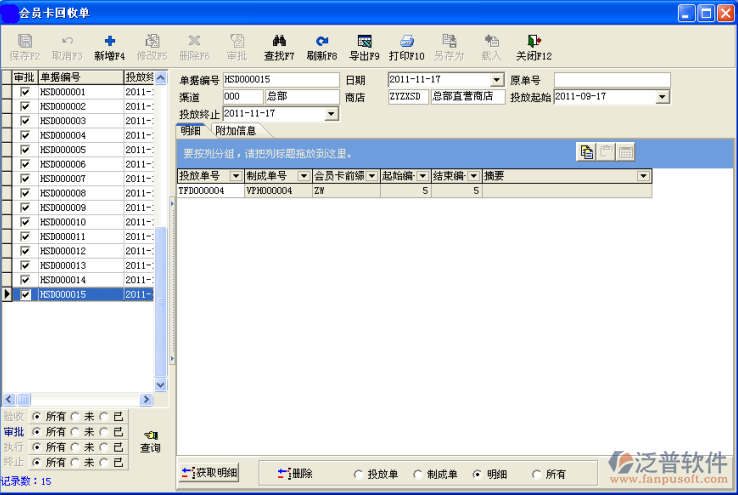
Task: Toggle the 审批 checkbox for MSD000001
Action: tap(25, 92)
